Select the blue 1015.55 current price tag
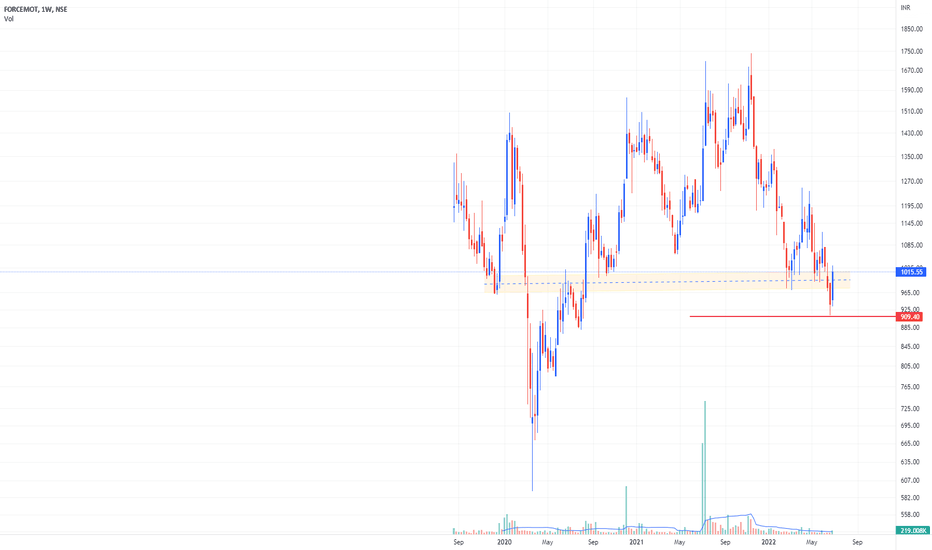Image resolution: width=932 pixels, height=550 pixels. pos(911,272)
